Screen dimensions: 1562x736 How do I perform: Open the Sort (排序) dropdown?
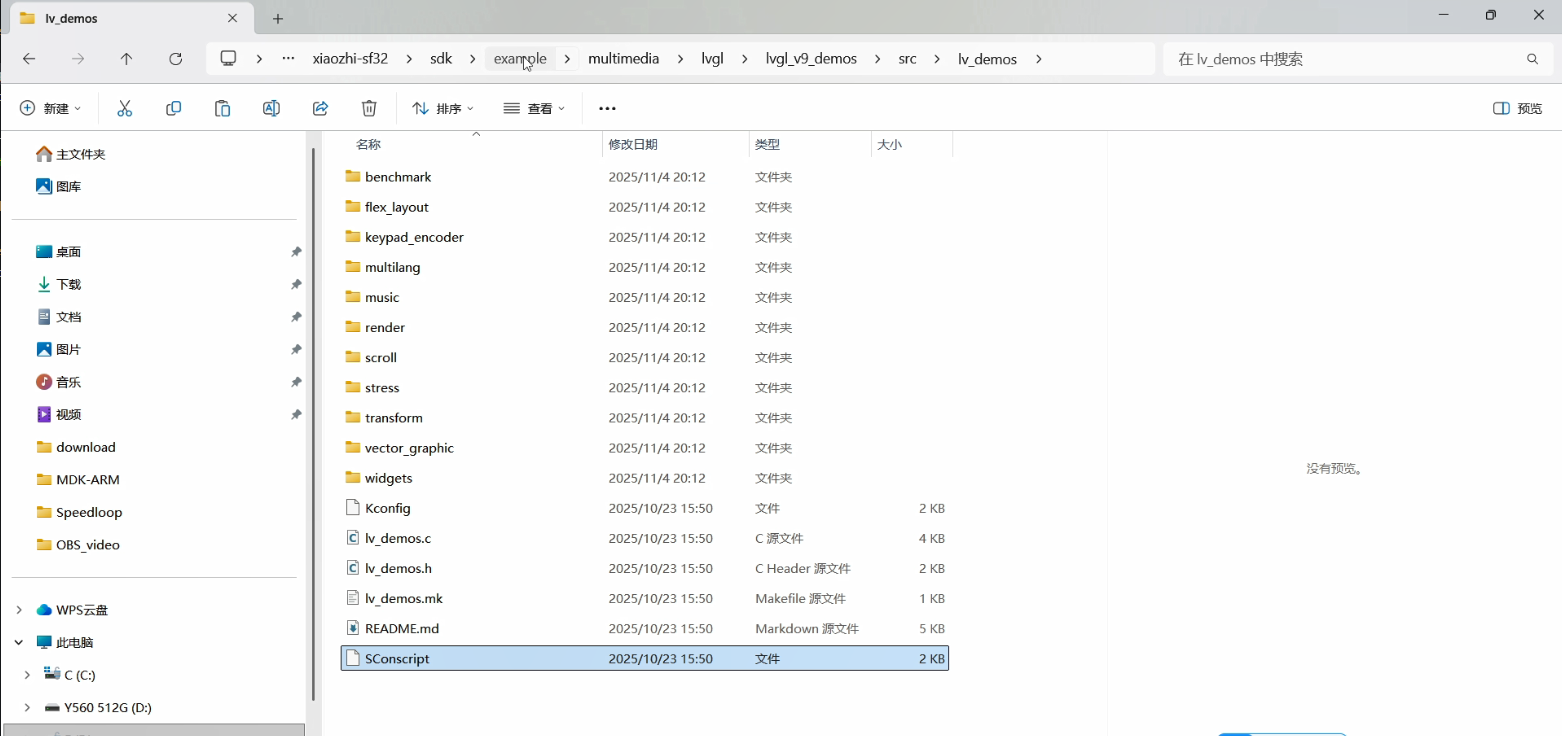(443, 108)
